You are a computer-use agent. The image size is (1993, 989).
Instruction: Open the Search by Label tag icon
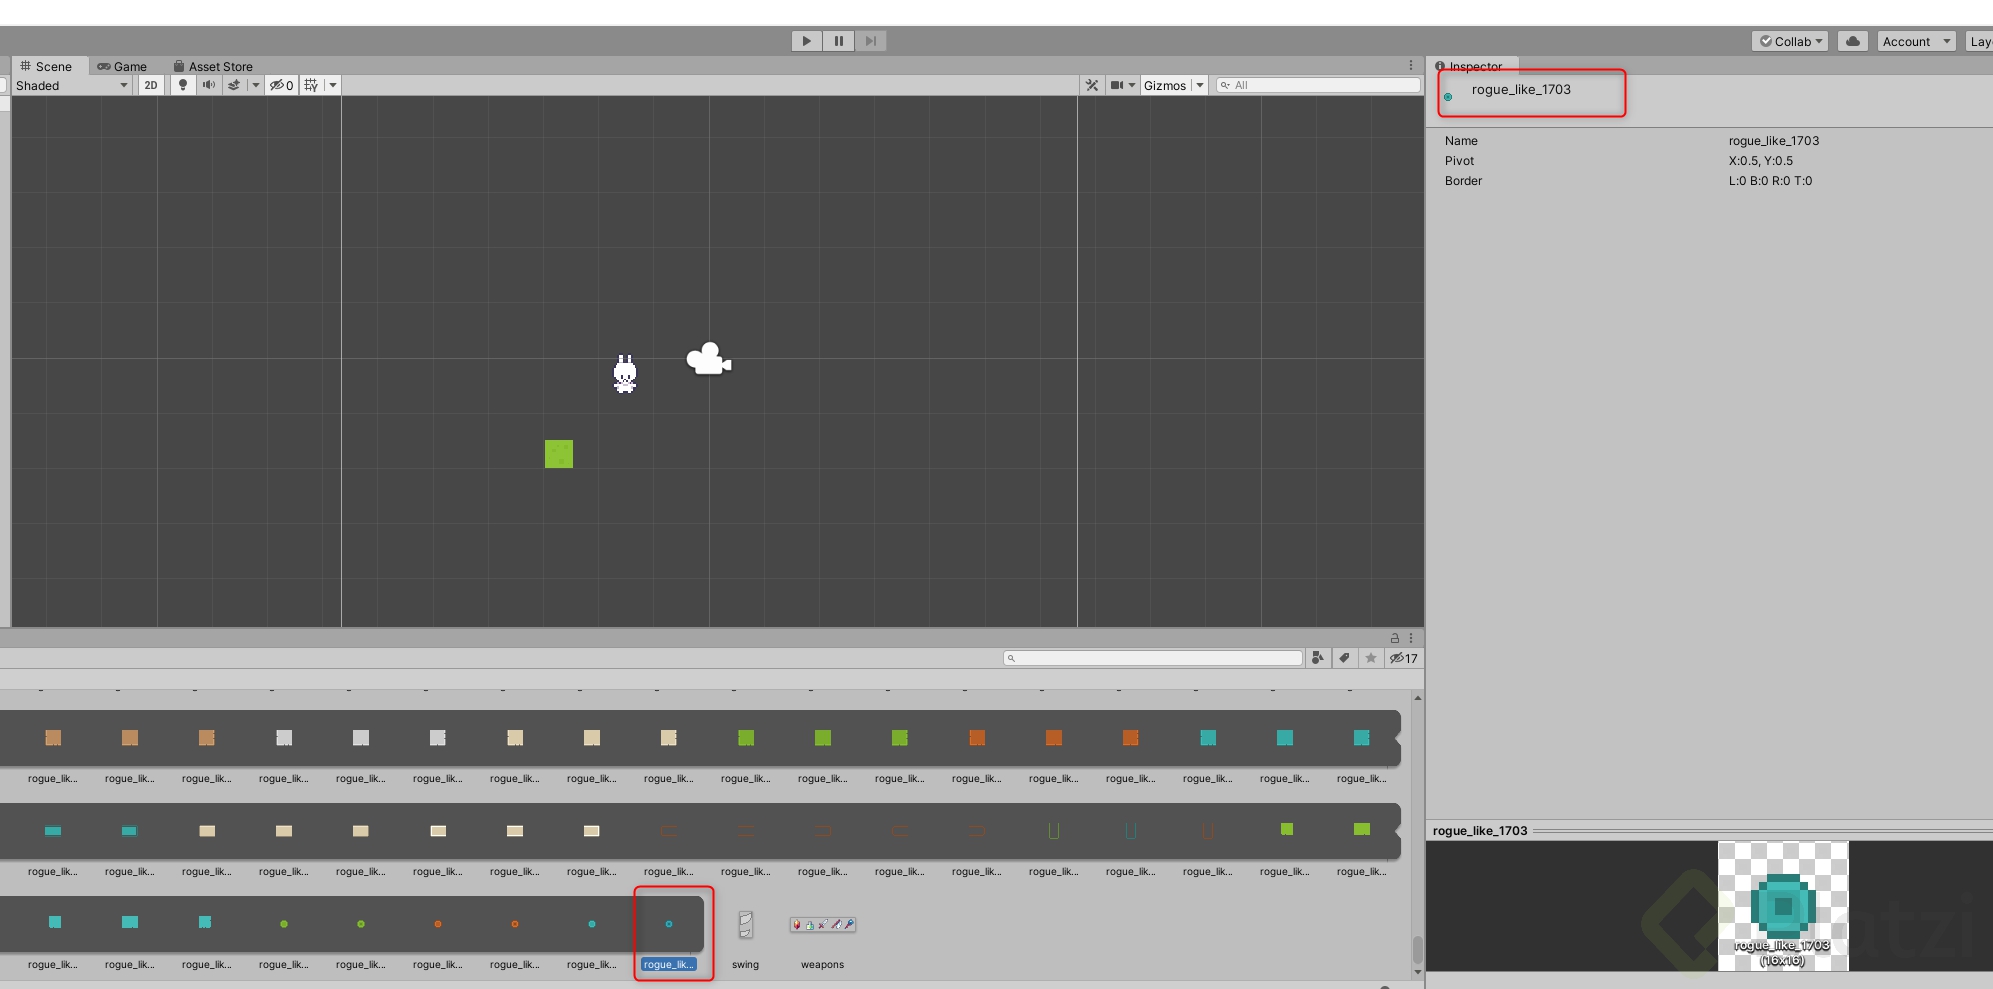point(1345,658)
